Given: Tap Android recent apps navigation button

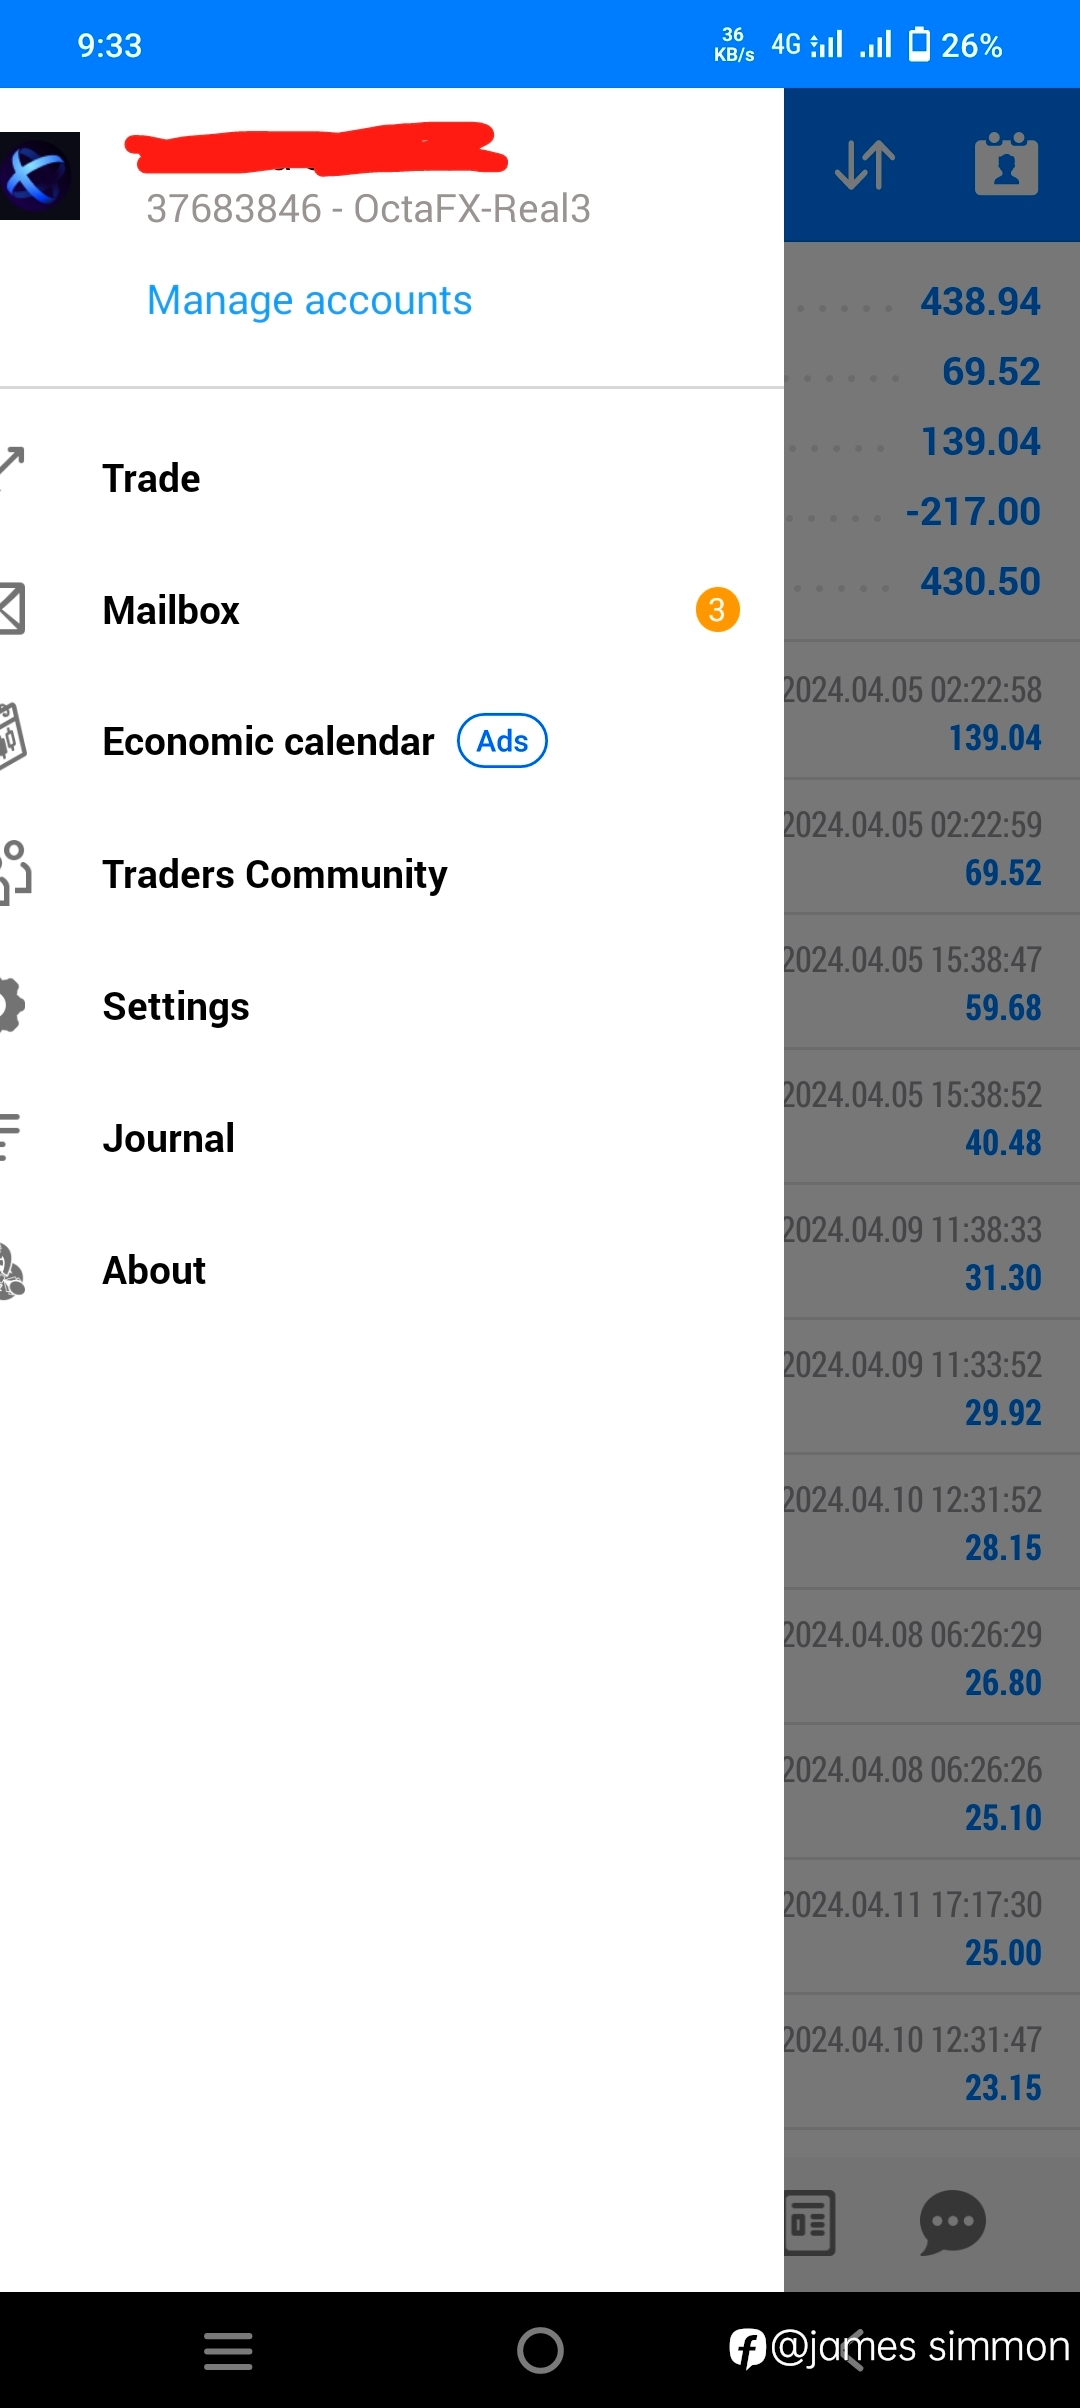Looking at the screenshot, I should click(228, 2350).
